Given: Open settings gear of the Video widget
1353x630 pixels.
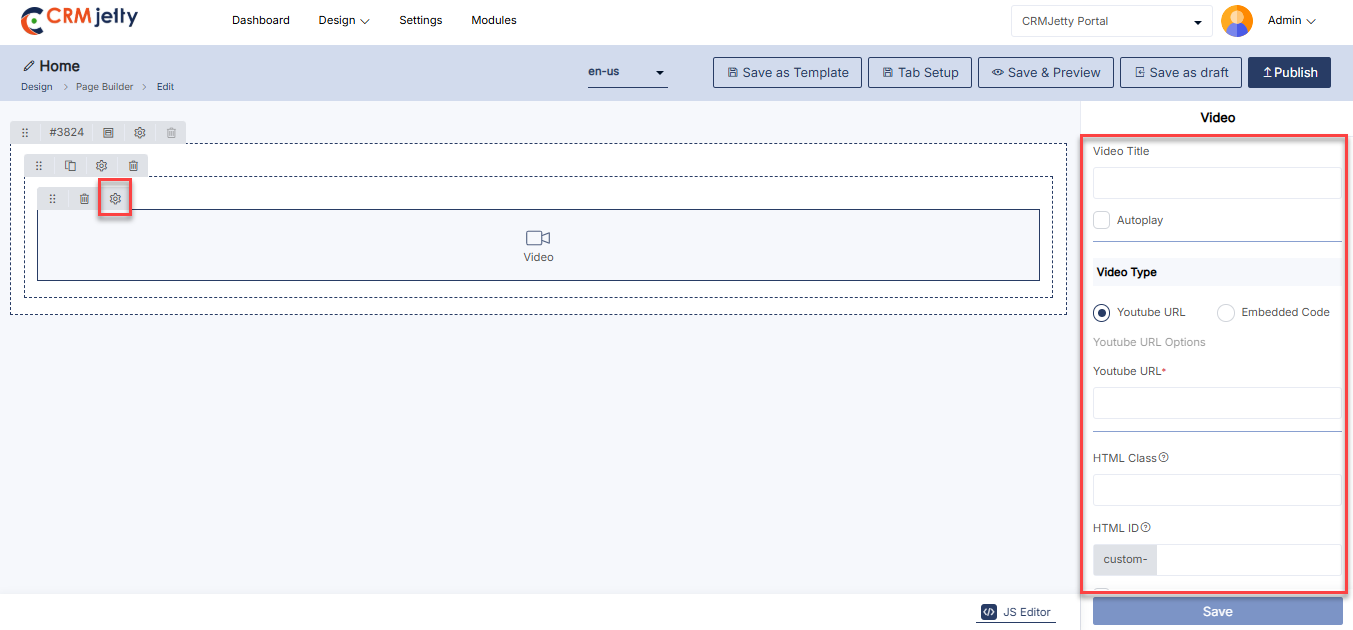Looking at the screenshot, I should (x=115, y=199).
